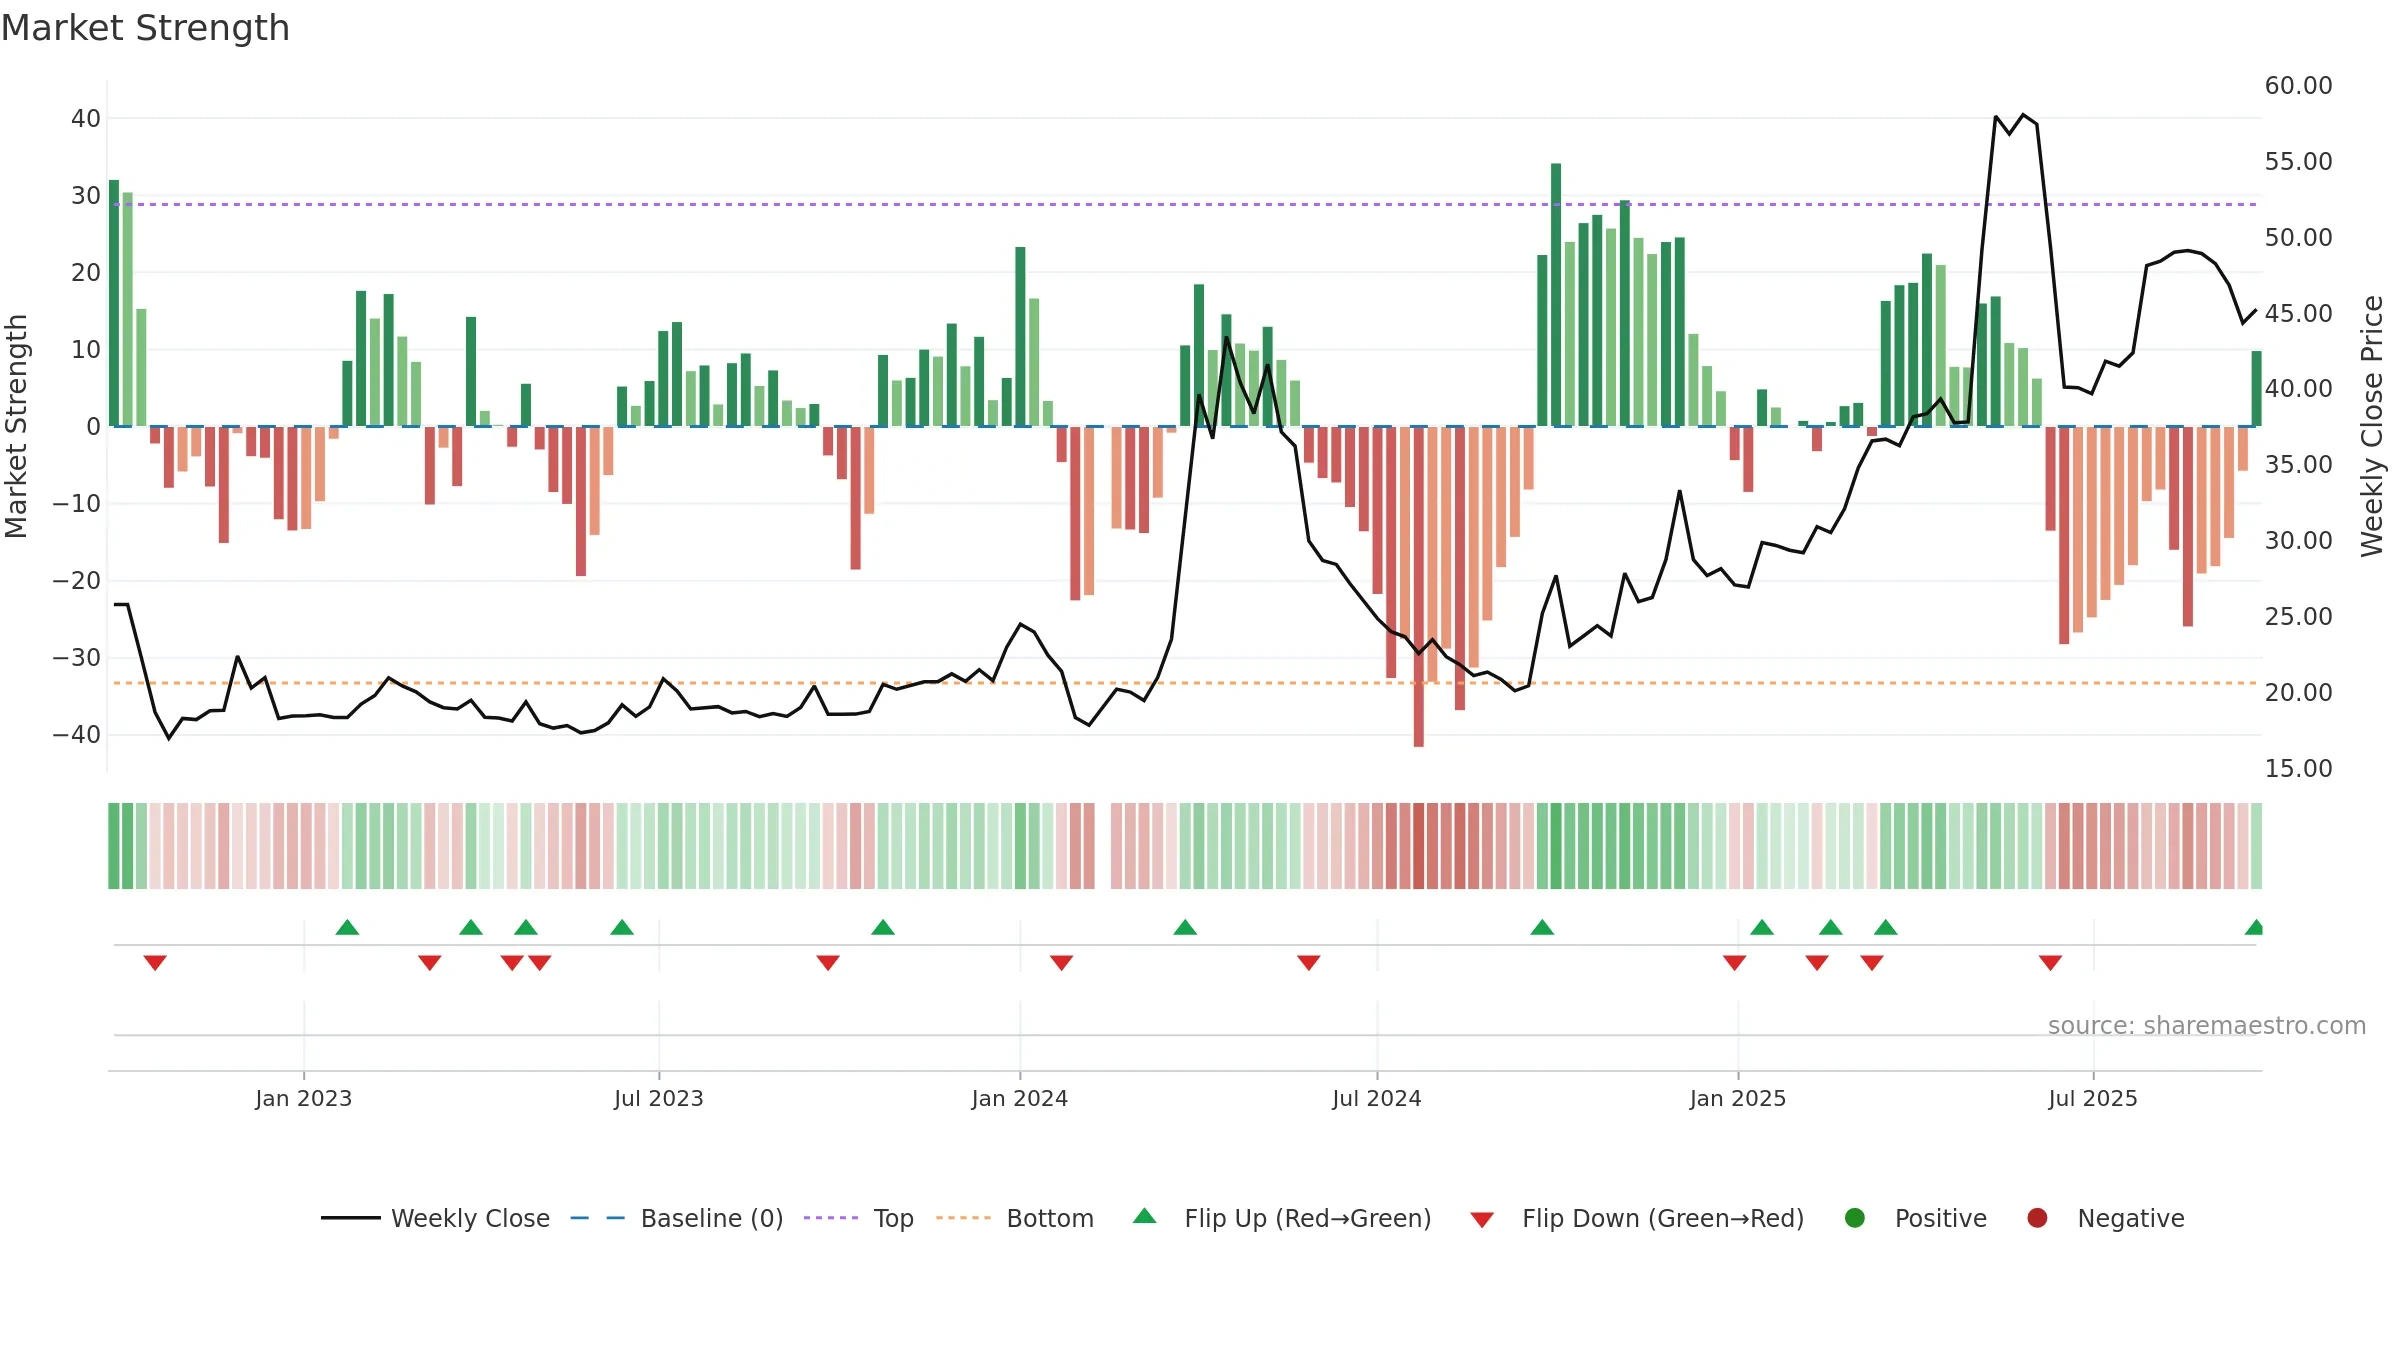Click the source: sharemaestro.com text
This screenshot has width=2400, height=1350.
(2207, 1025)
